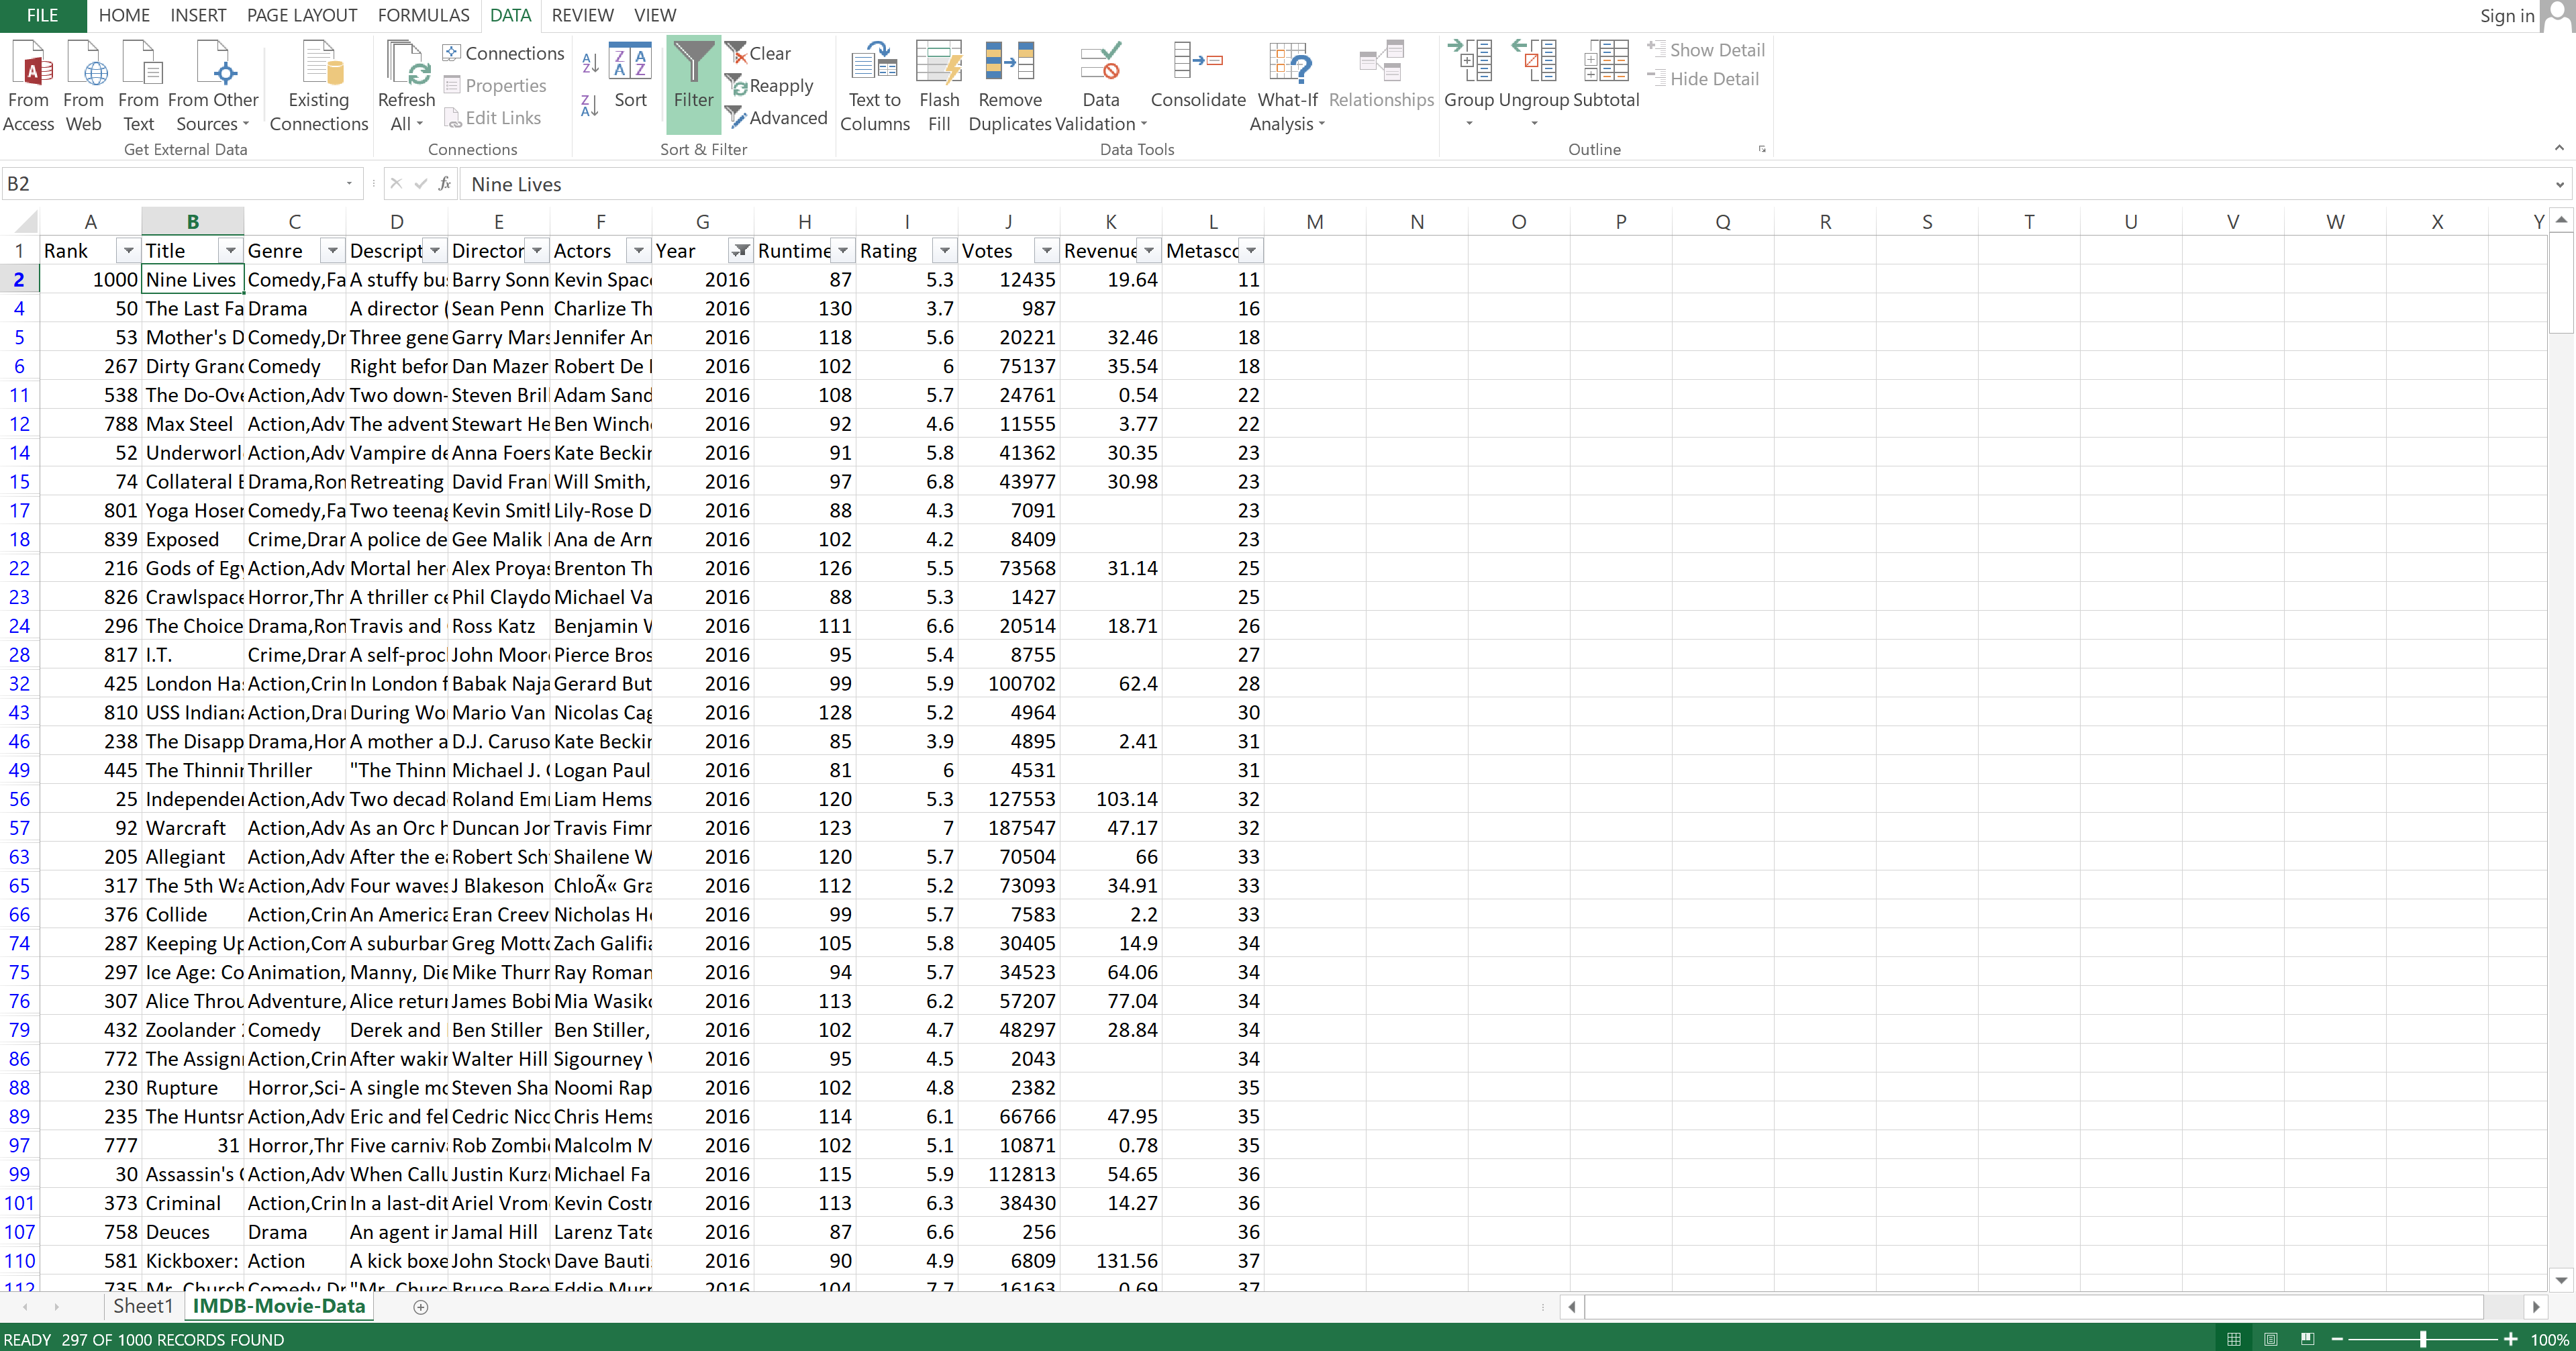The height and width of the screenshot is (1351, 2576).
Task: Adjust the zoom slider handle
Action: pyautogui.click(x=2423, y=1339)
